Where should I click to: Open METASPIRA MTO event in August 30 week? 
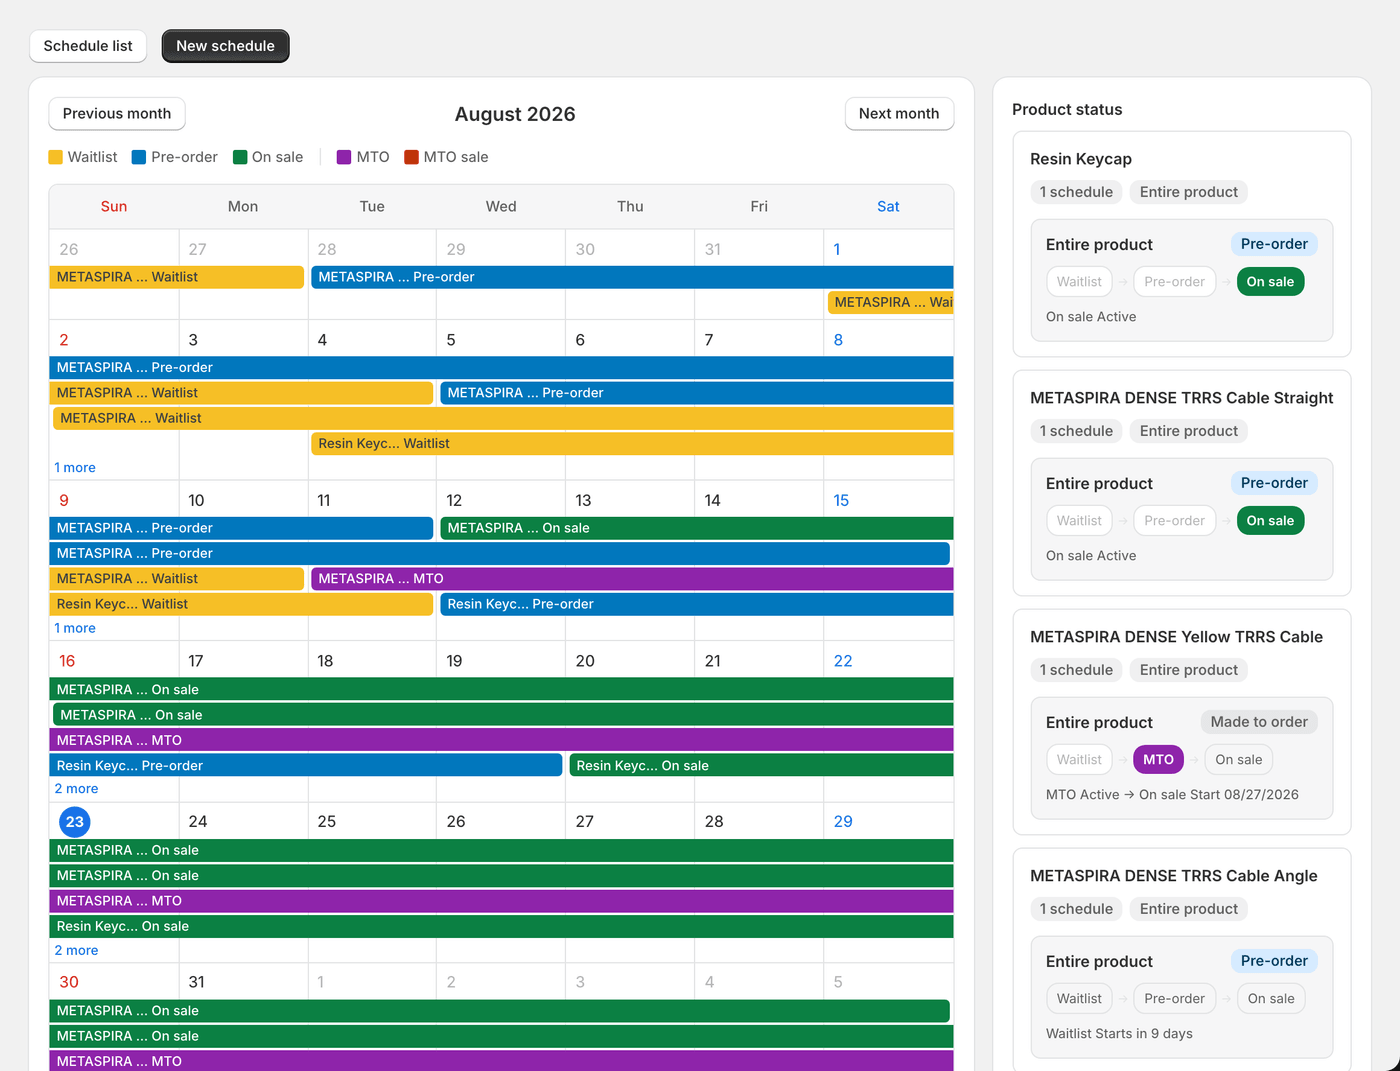[x=501, y=1060]
